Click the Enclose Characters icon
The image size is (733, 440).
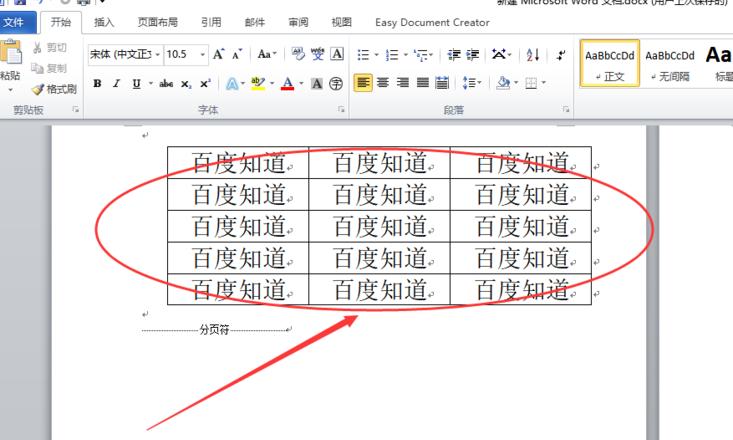(336, 84)
